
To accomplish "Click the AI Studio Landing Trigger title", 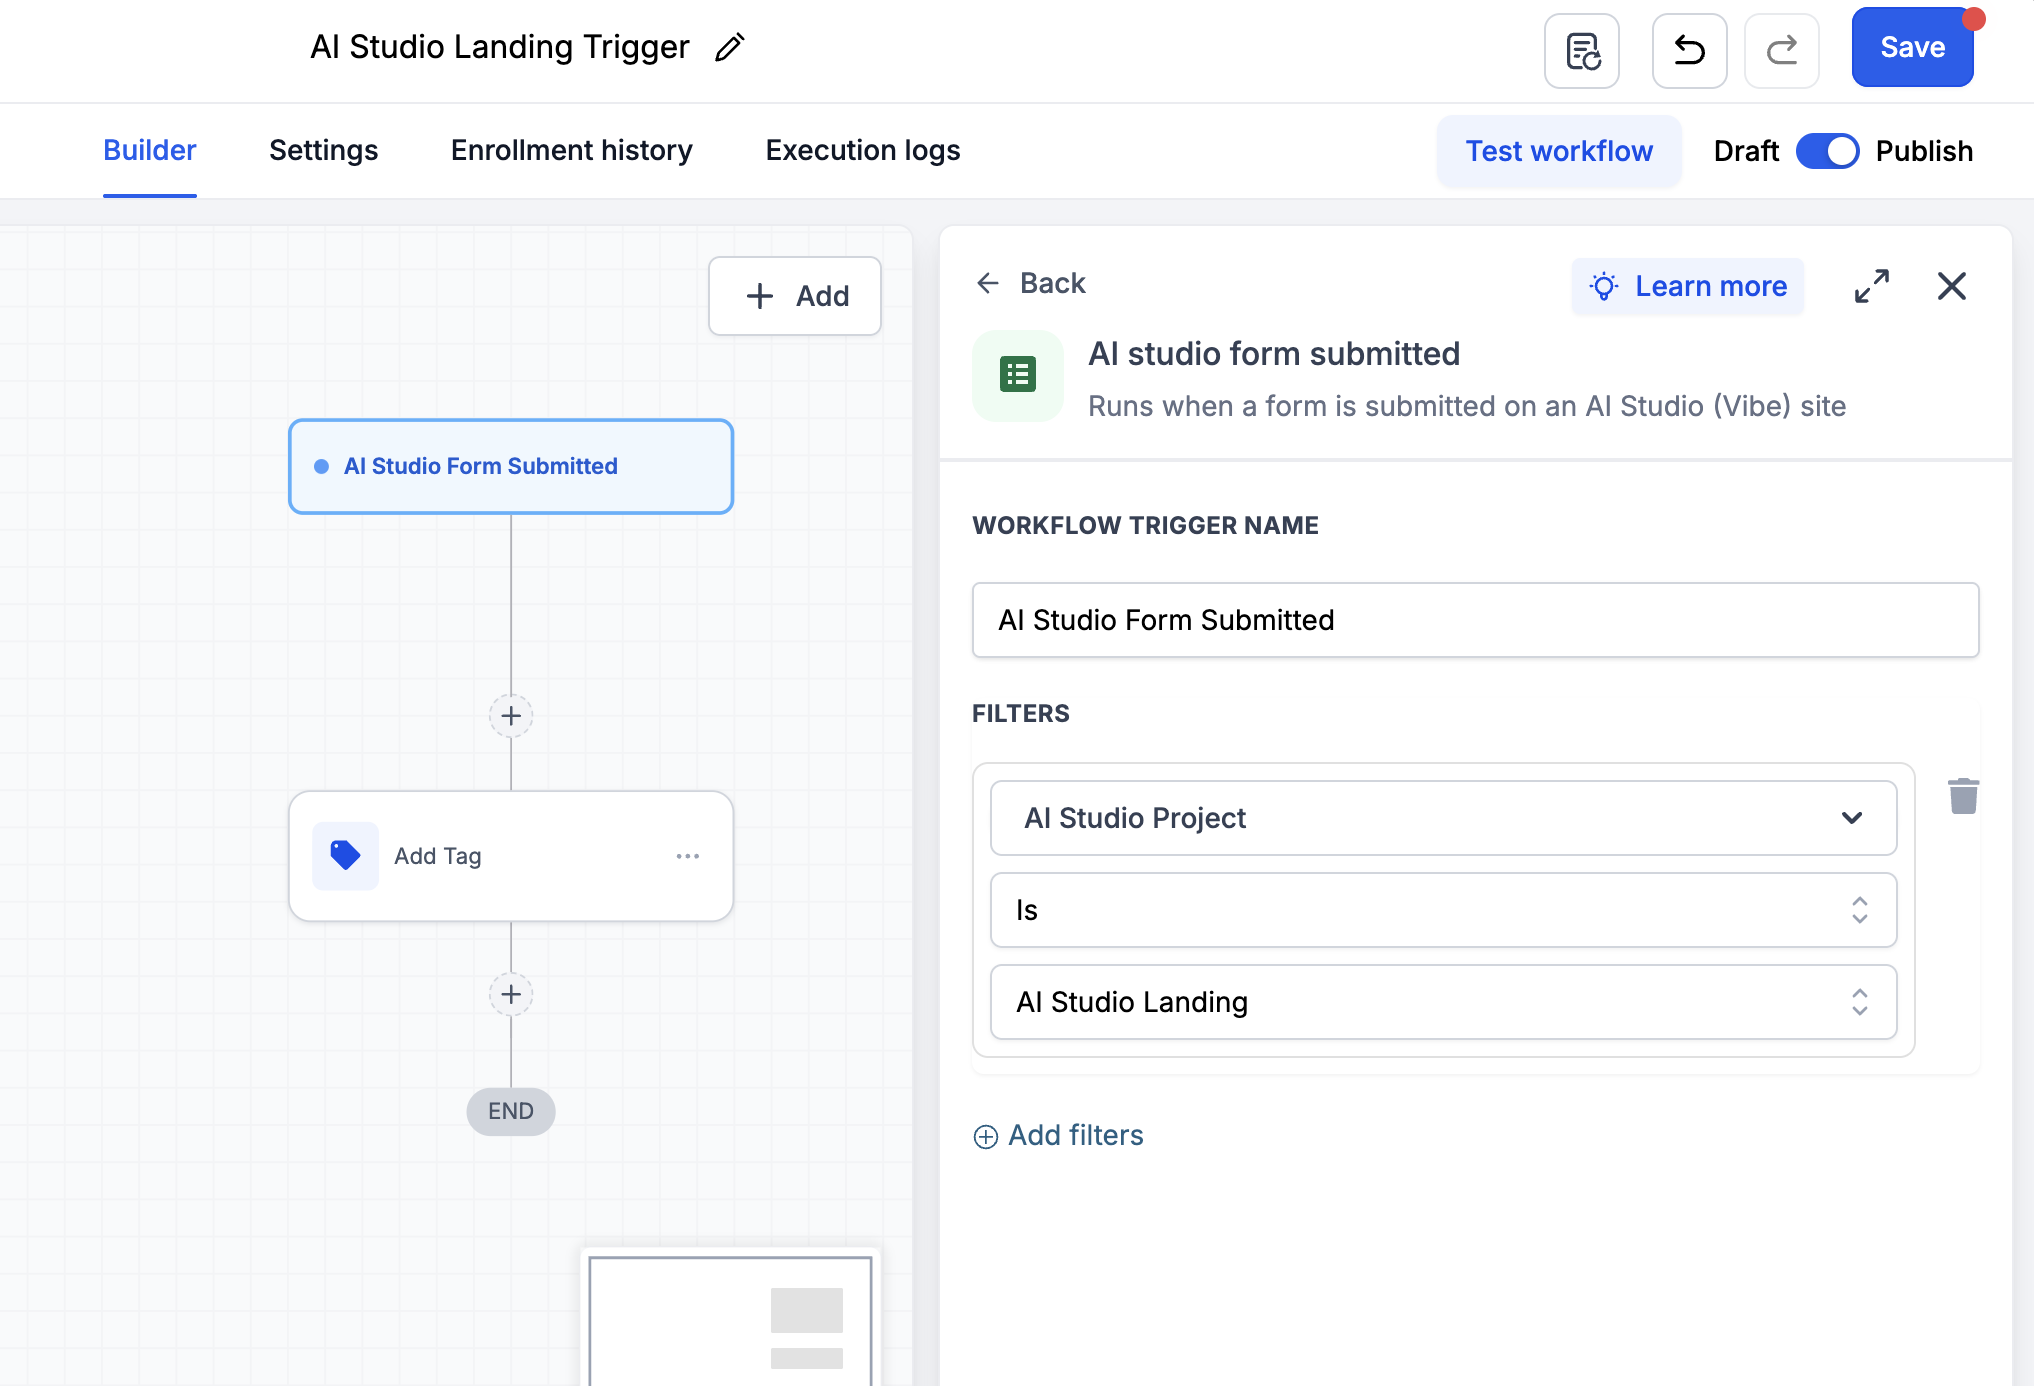I will (x=500, y=47).
